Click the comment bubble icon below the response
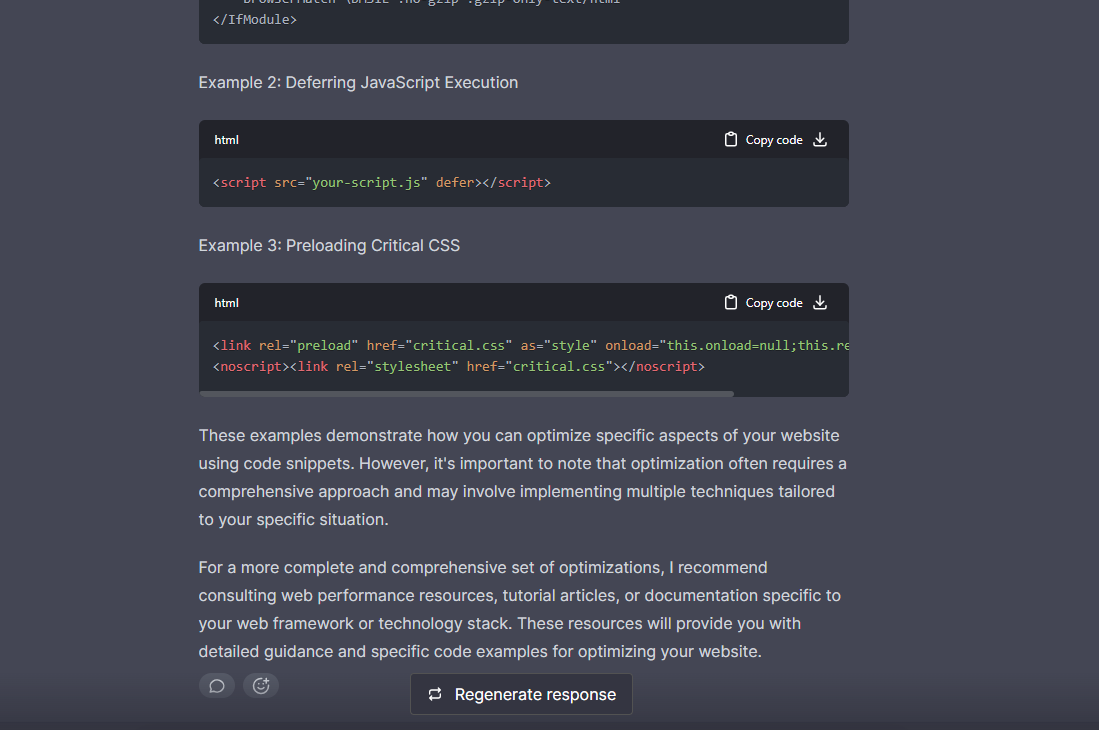The height and width of the screenshot is (730, 1099). point(216,685)
